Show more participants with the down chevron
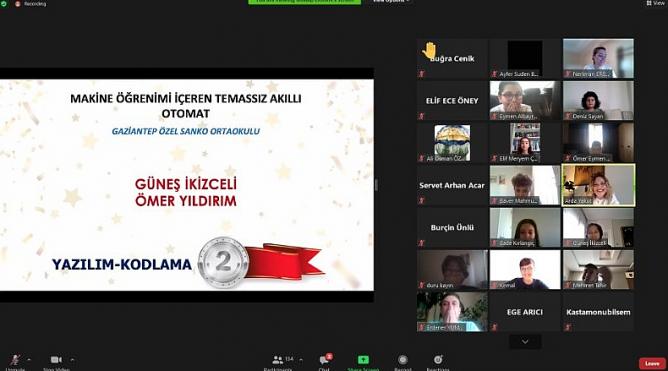Viewport: 668px width, 371px height. (x=525, y=342)
